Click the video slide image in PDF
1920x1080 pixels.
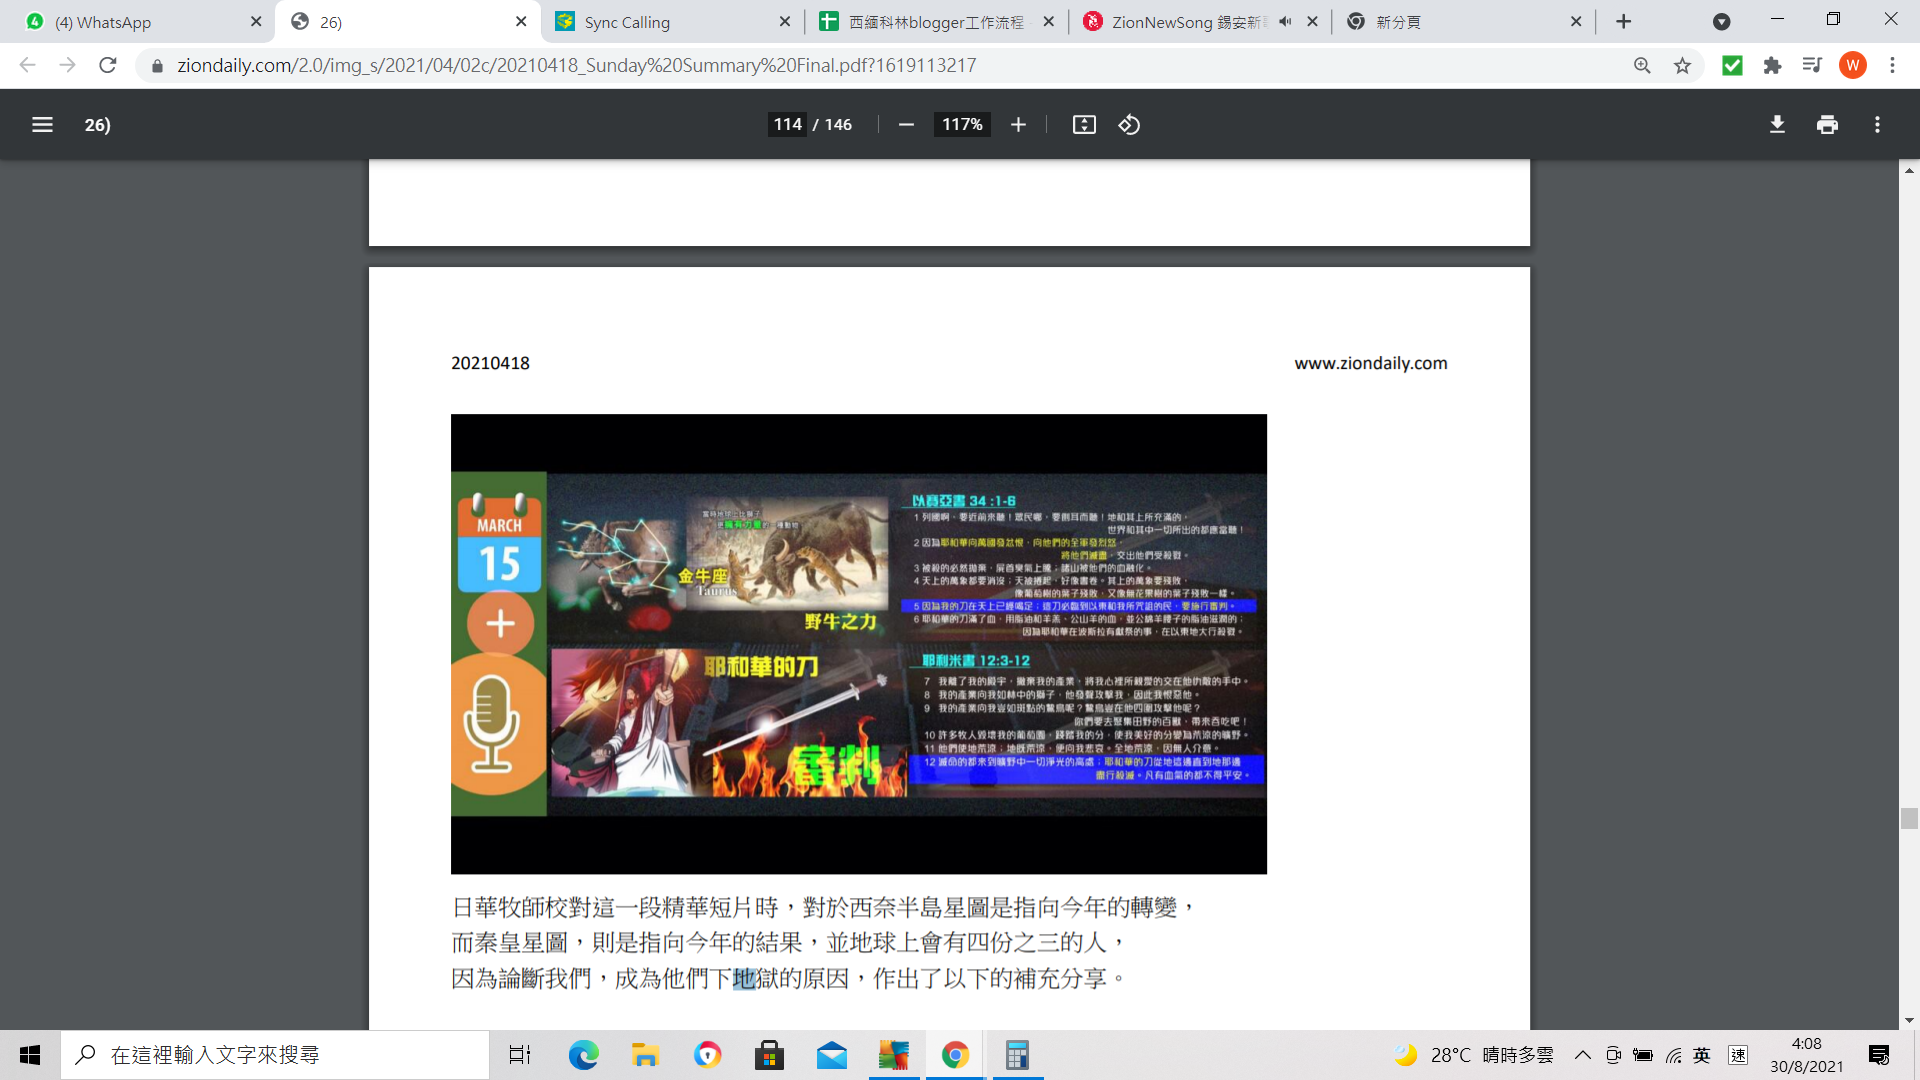[858, 644]
